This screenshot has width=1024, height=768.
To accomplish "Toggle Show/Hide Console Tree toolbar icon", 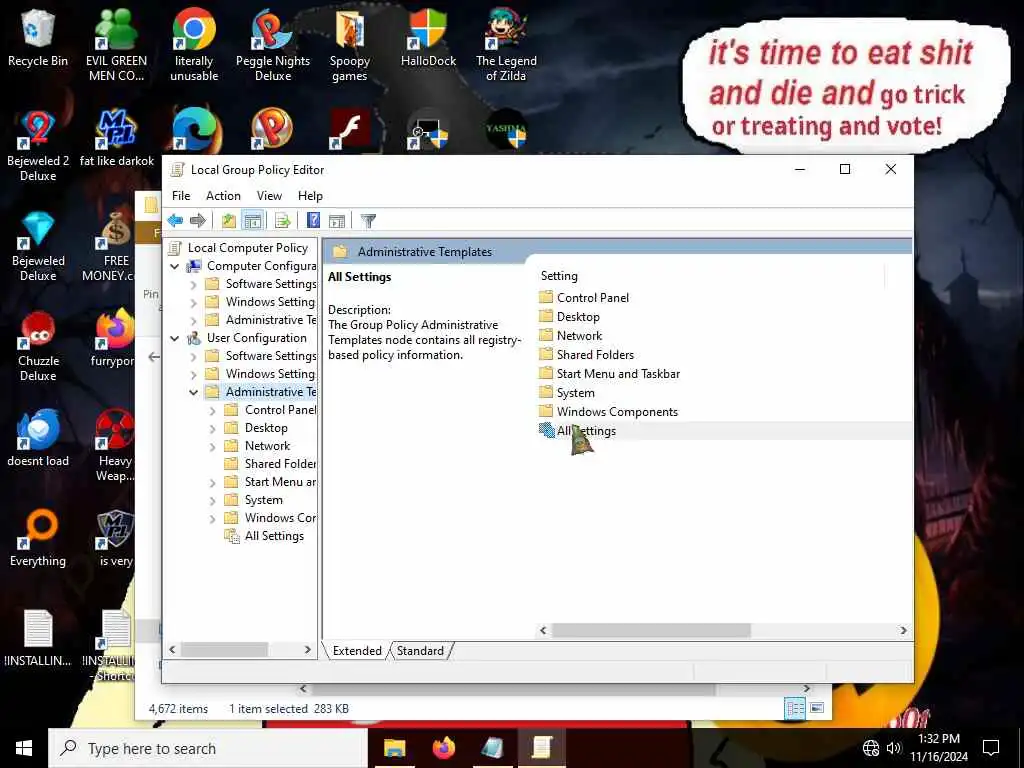I will pyautogui.click(x=252, y=221).
